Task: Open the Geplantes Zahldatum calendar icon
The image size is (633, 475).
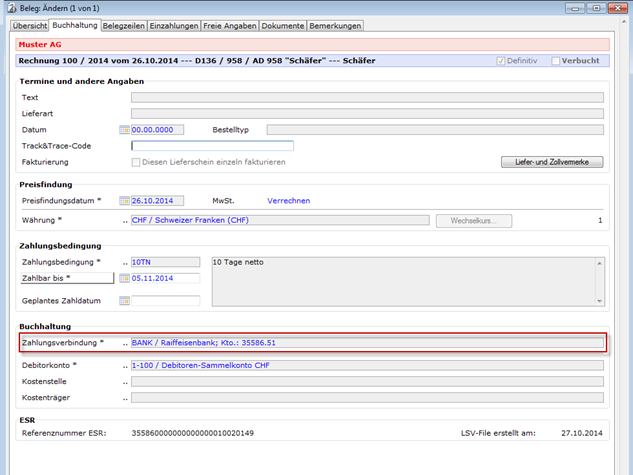Action: coord(124,301)
